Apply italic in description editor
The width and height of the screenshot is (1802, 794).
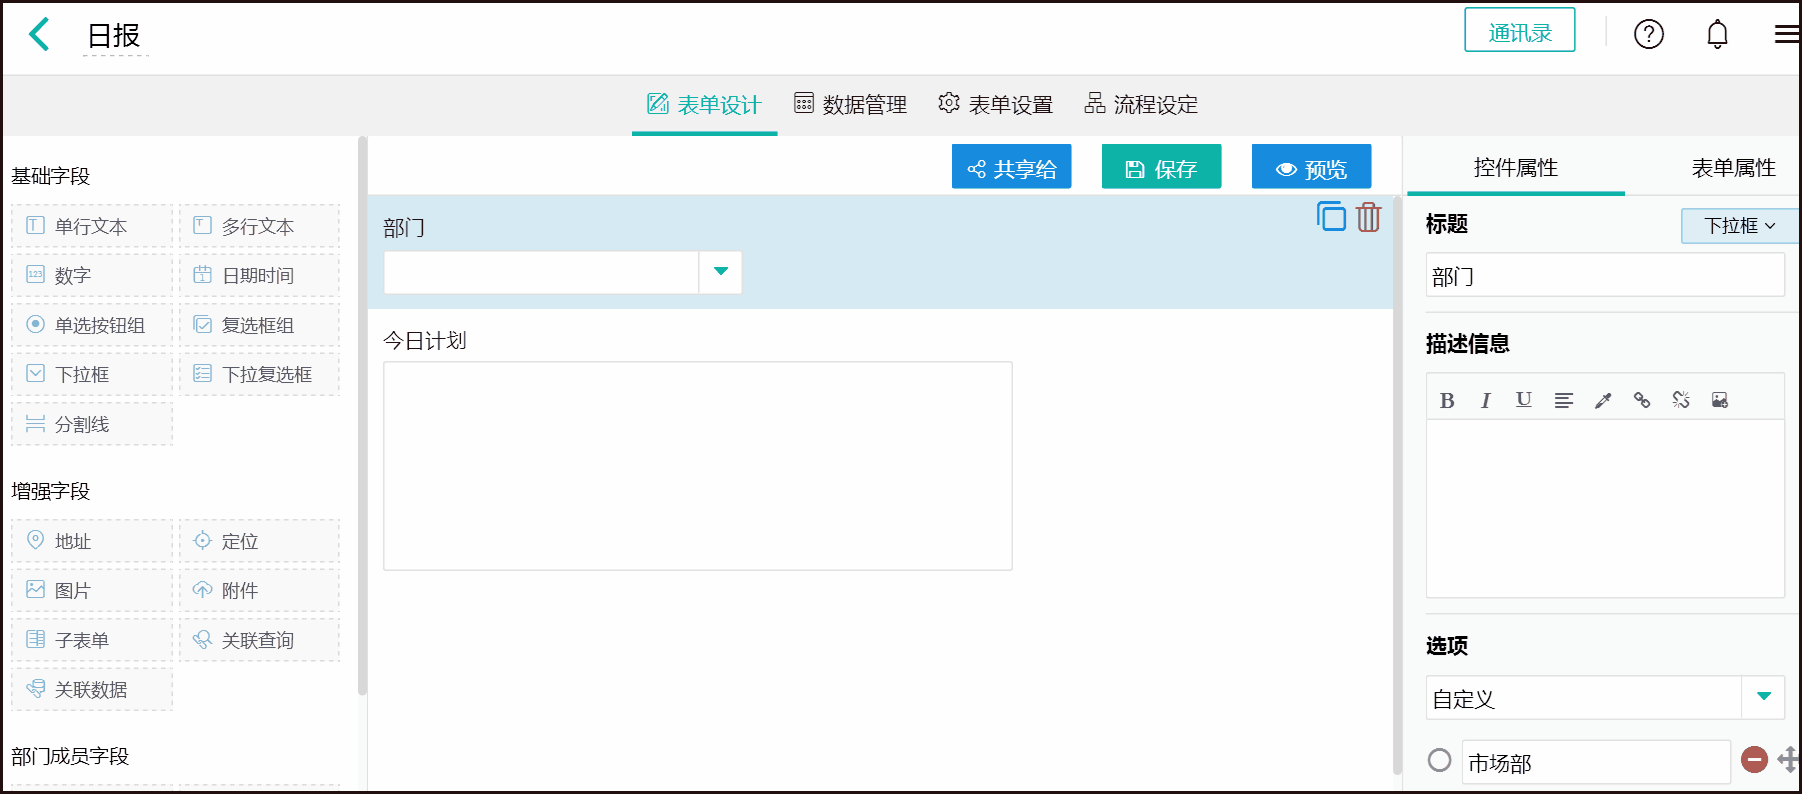1485,400
